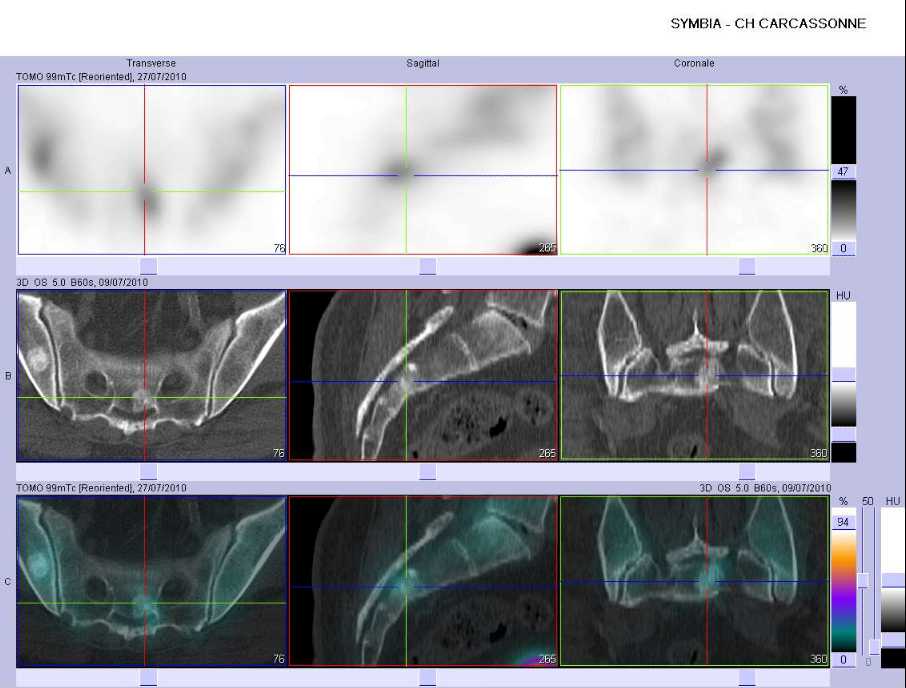Image resolution: width=906 pixels, height=688 pixels.
Task: Click row C '3D OS 5.0 B60s, 09/07/2010' label
Action: (x=765, y=488)
